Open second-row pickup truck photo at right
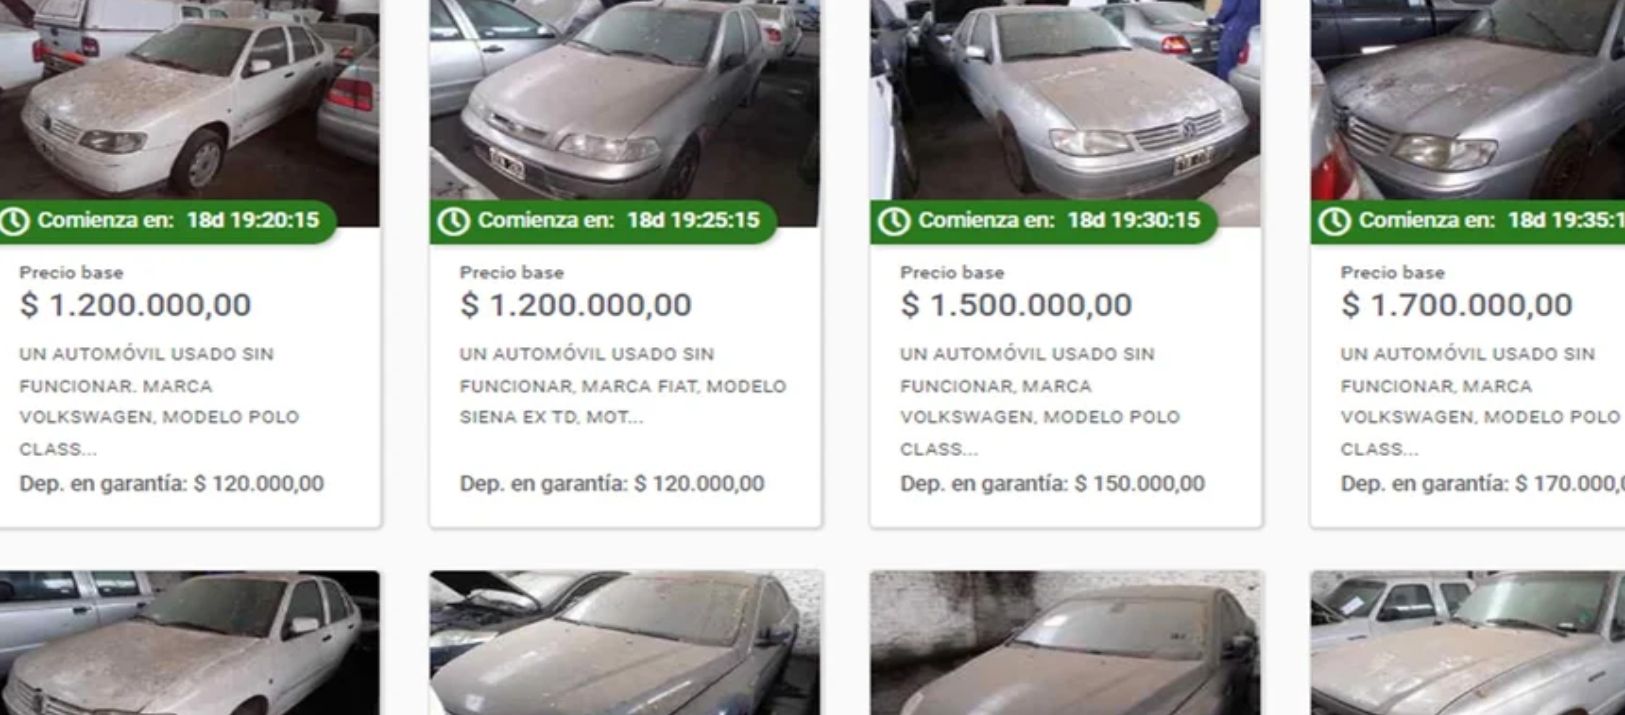Screen dimensions: 1625x715 [x=1468, y=643]
